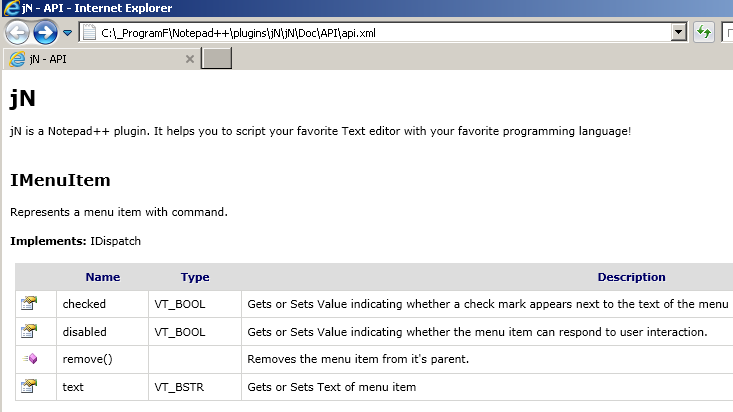Click the browser Forward arrow button
Viewport: 733px width, 412px height.
click(x=45, y=33)
